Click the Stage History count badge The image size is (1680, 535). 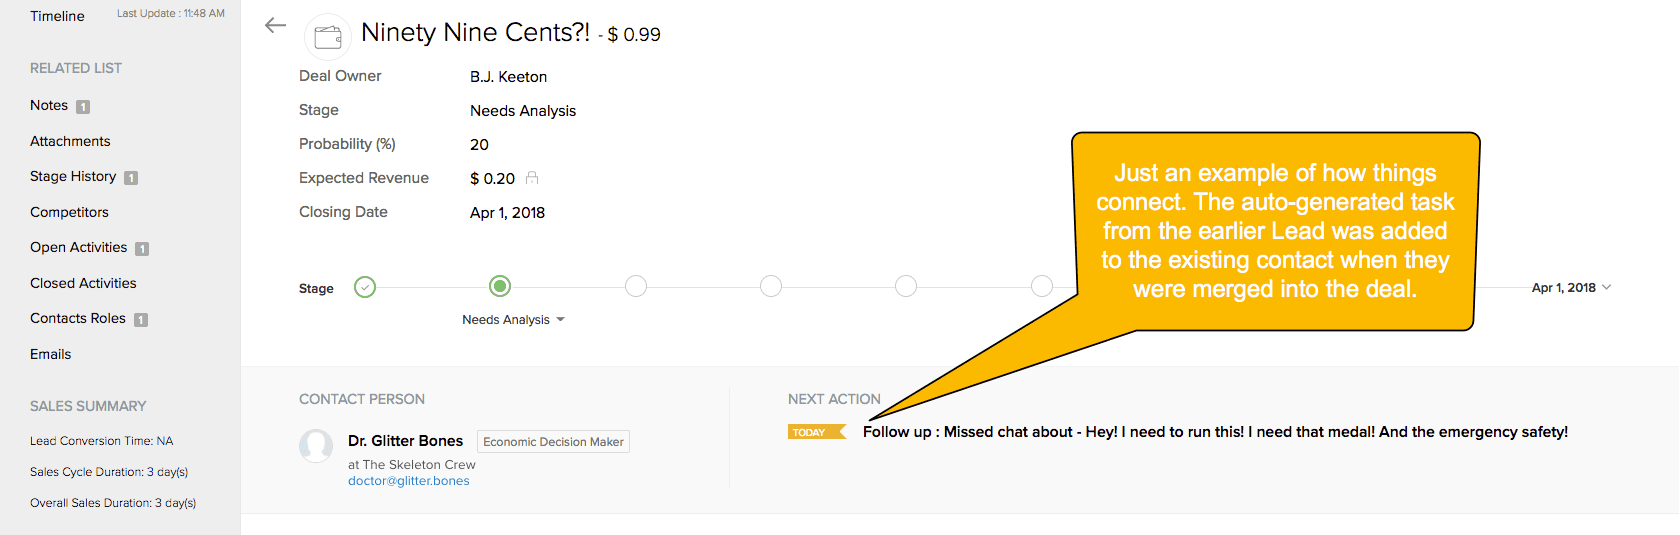[131, 178]
